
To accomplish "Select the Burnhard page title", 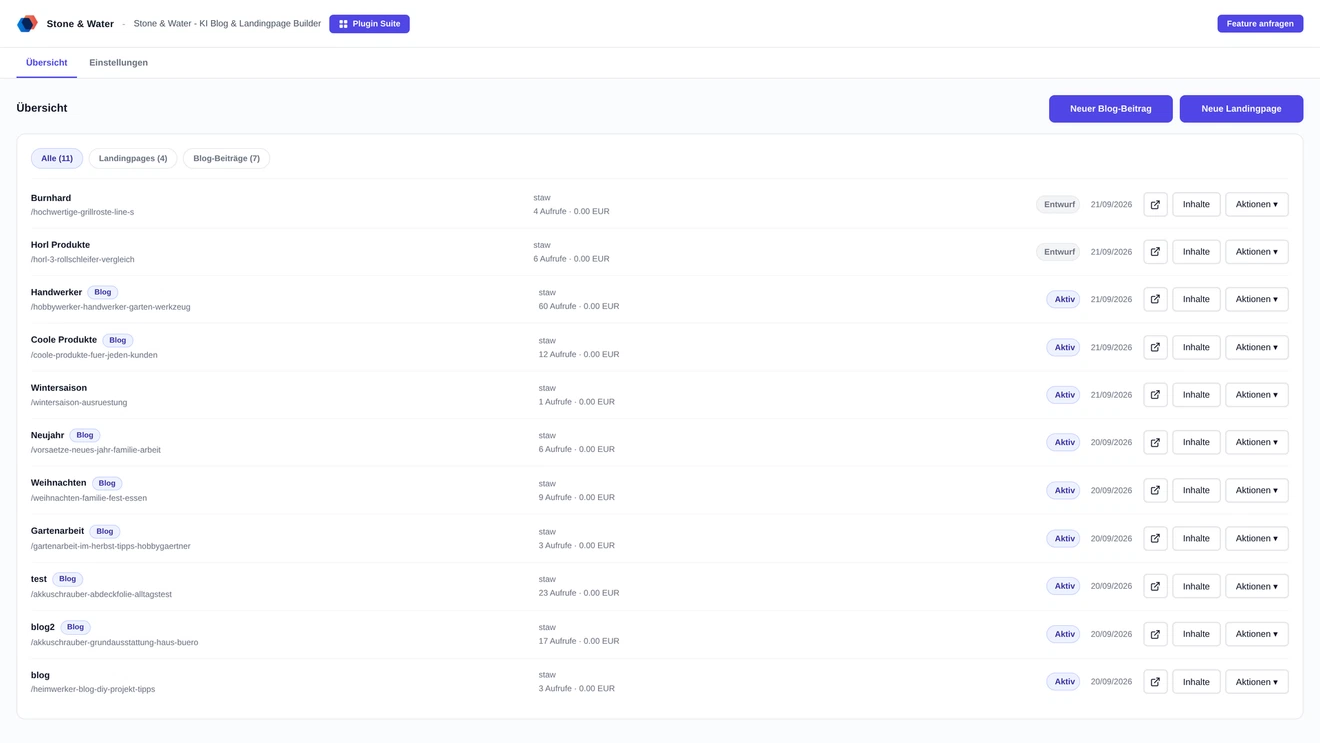I will 51,198.
